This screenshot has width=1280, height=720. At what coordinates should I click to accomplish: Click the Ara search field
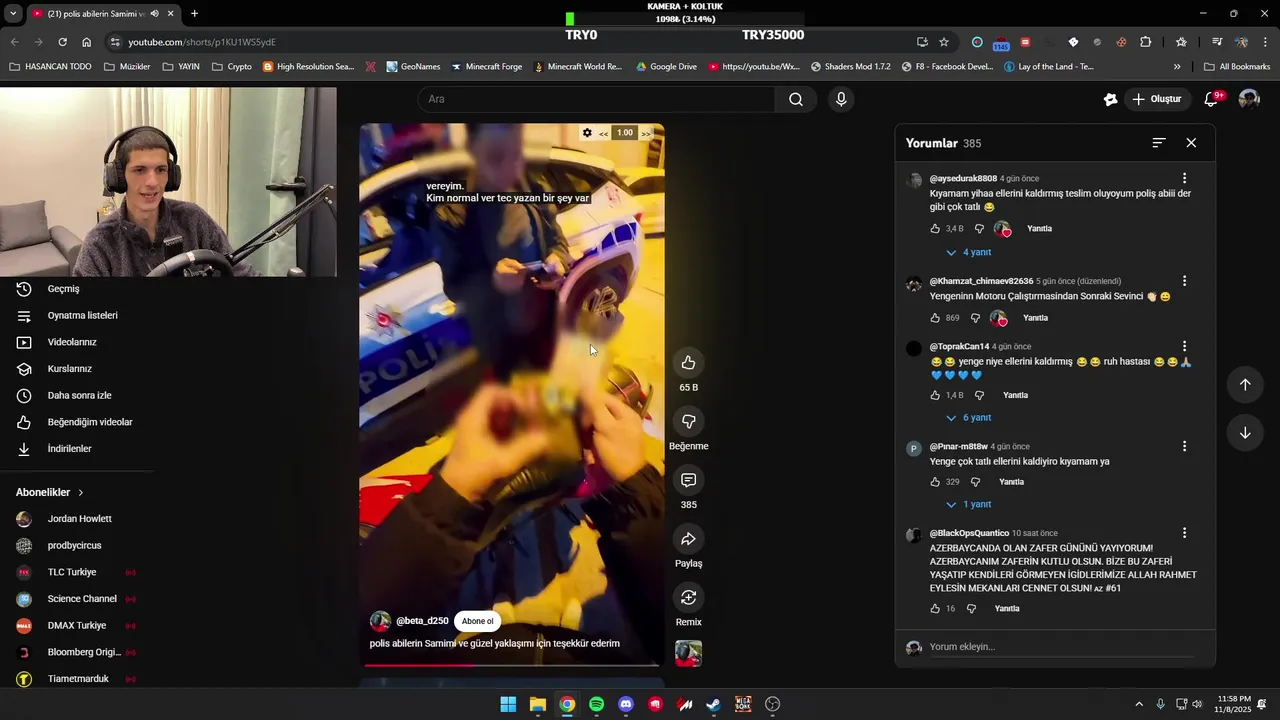(x=596, y=99)
